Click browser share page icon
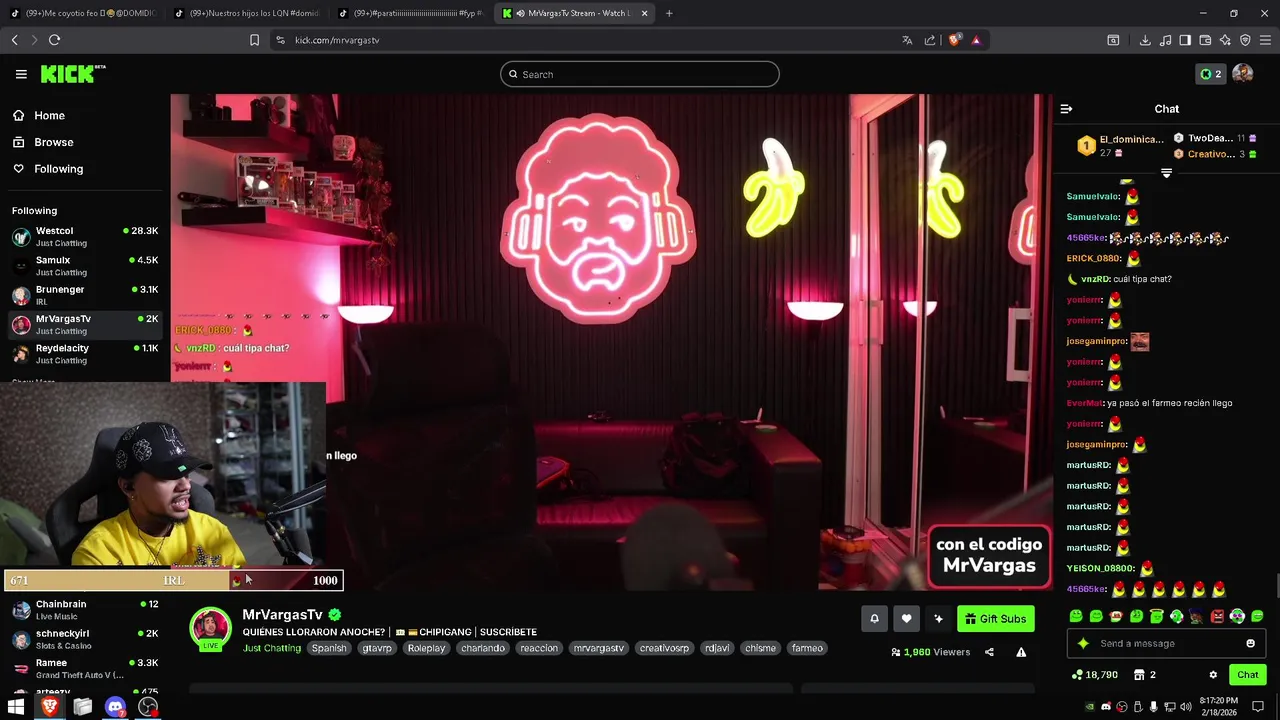The height and width of the screenshot is (720, 1280). pyautogui.click(x=930, y=40)
